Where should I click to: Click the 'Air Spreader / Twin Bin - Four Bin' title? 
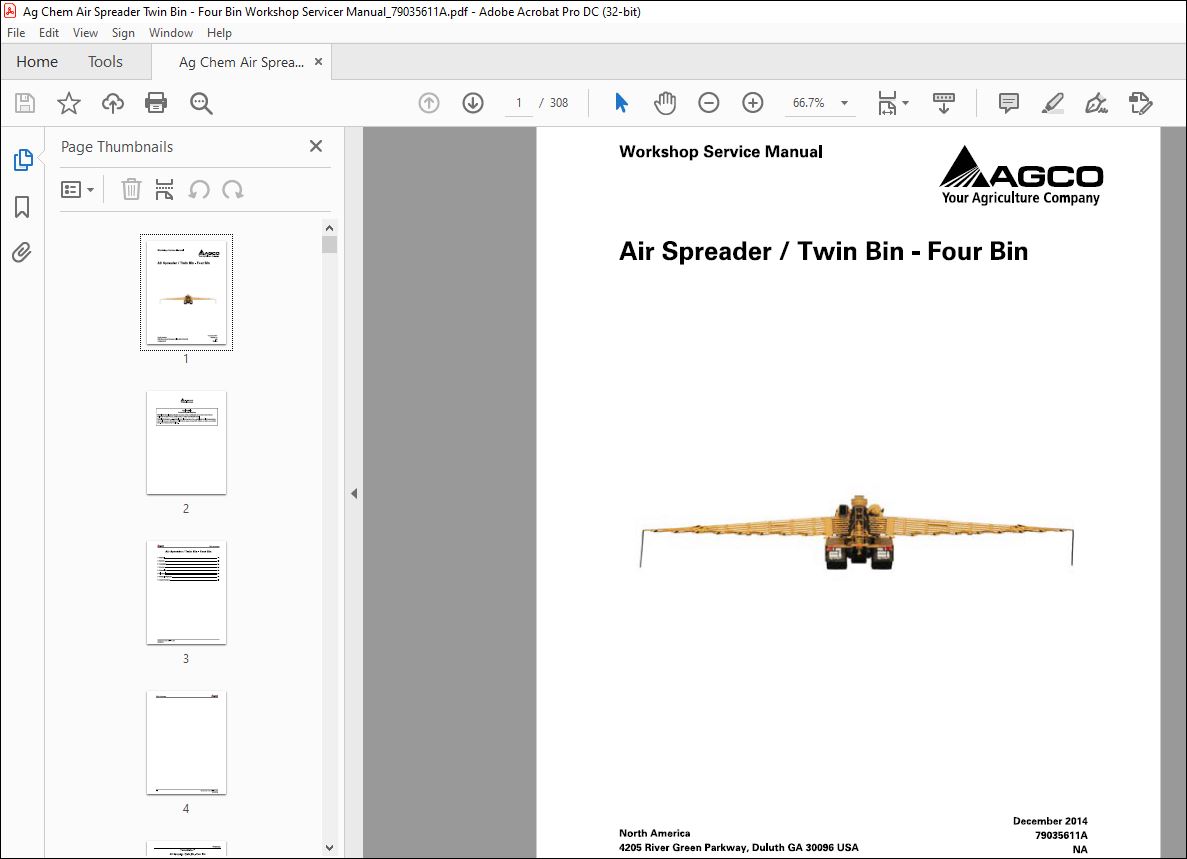point(824,251)
